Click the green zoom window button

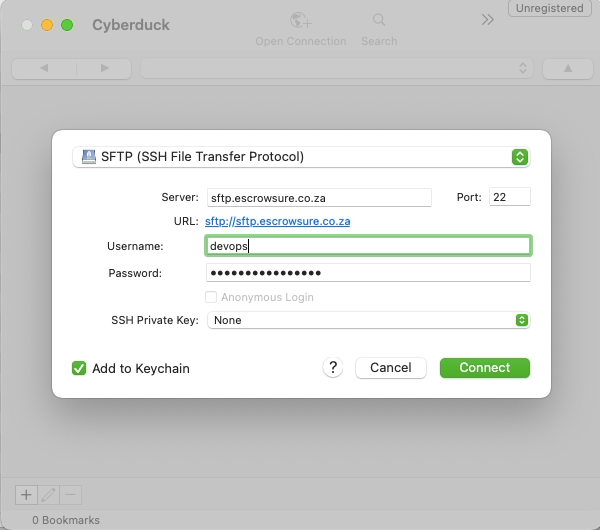[x=67, y=25]
